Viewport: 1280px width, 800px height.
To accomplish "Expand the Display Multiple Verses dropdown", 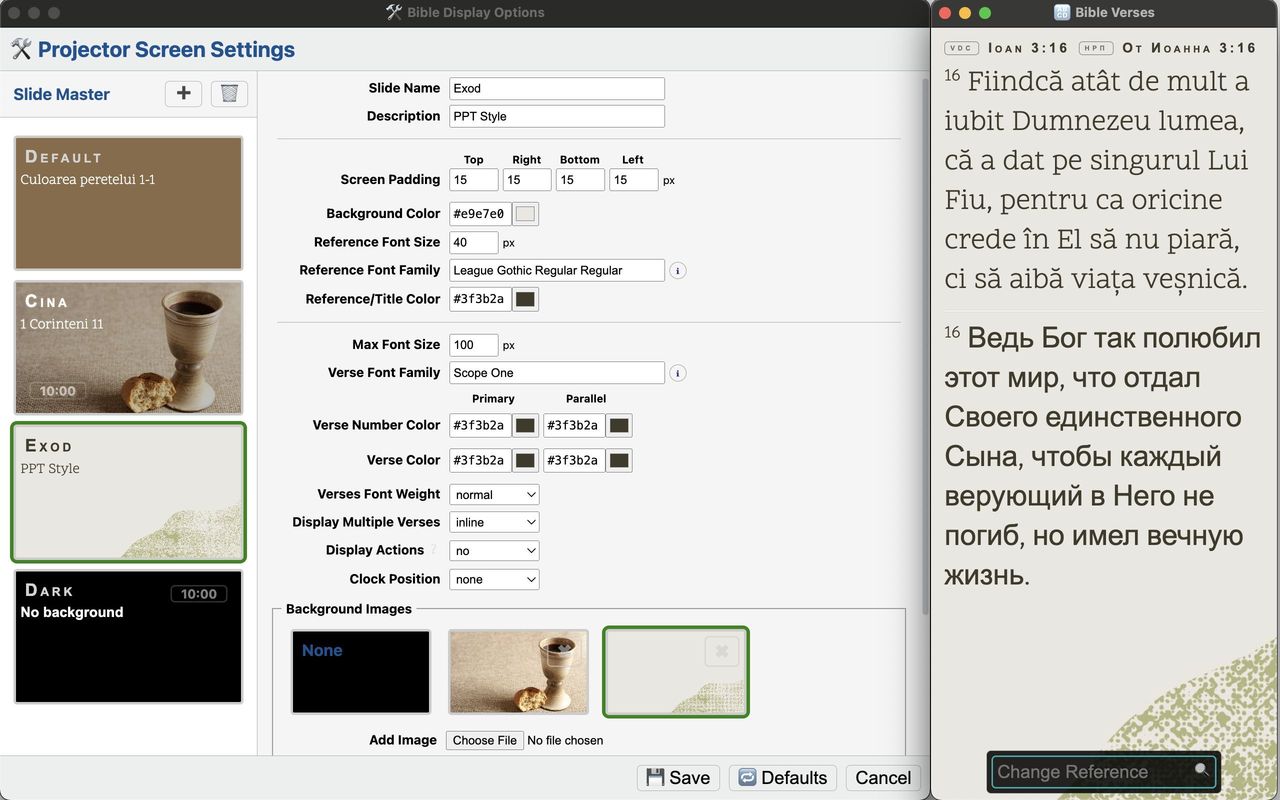I will click(494, 522).
